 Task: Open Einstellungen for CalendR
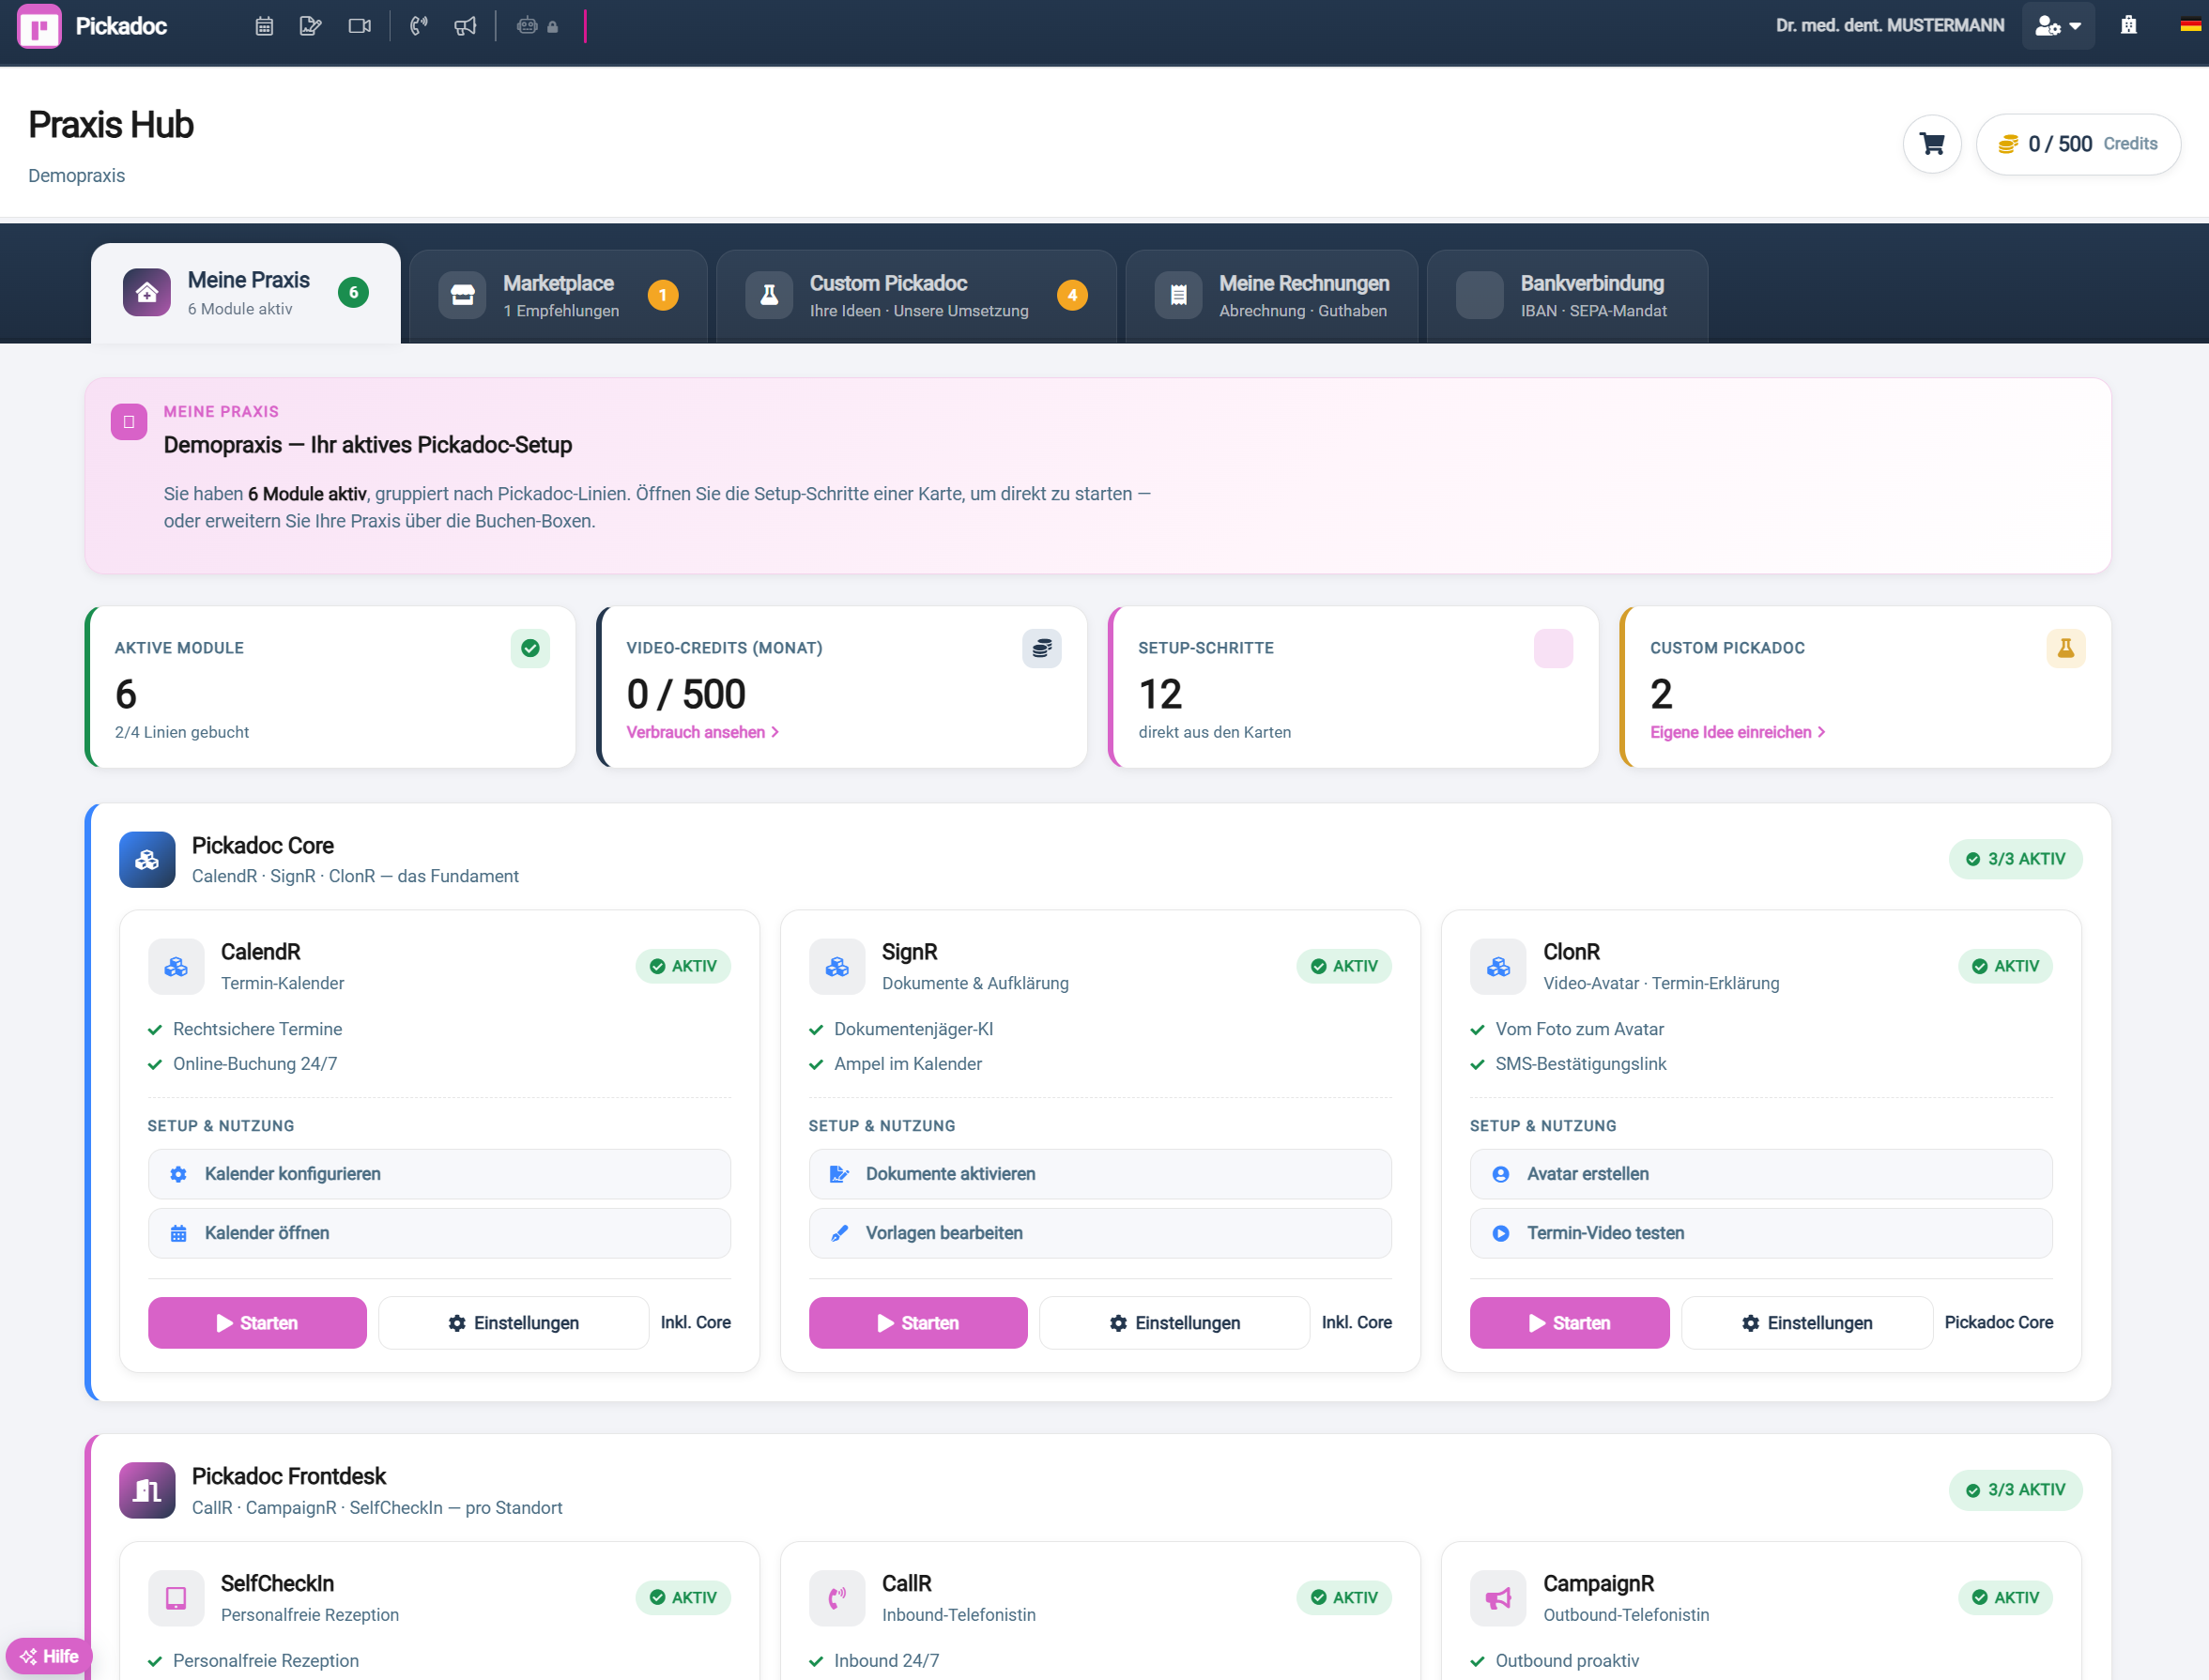(x=514, y=1323)
